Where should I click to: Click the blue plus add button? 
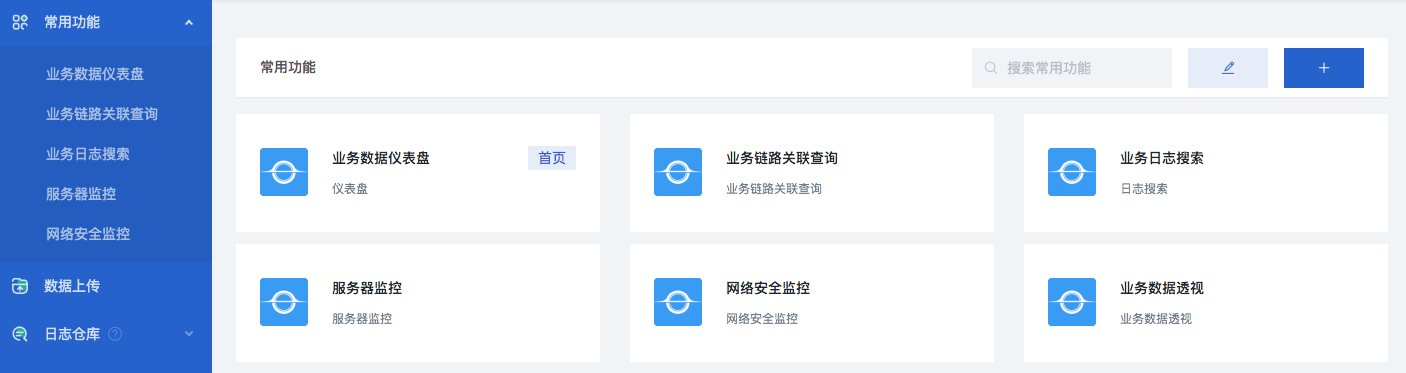(1324, 68)
